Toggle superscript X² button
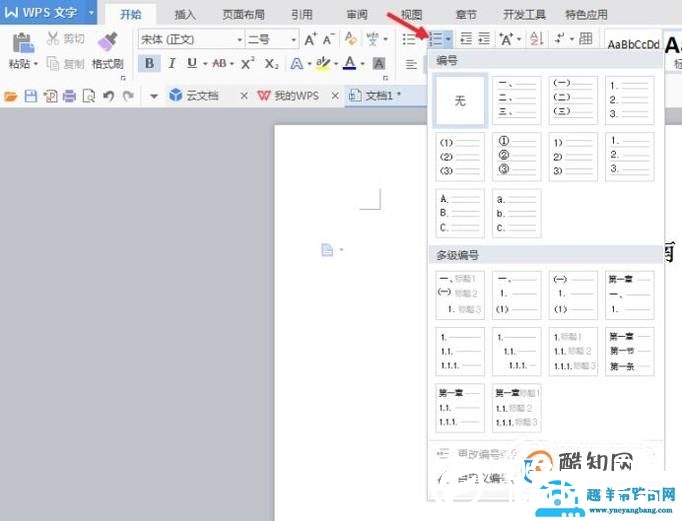Image resolution: width=682 pixels, height=521 pixels. pos(247,63)
